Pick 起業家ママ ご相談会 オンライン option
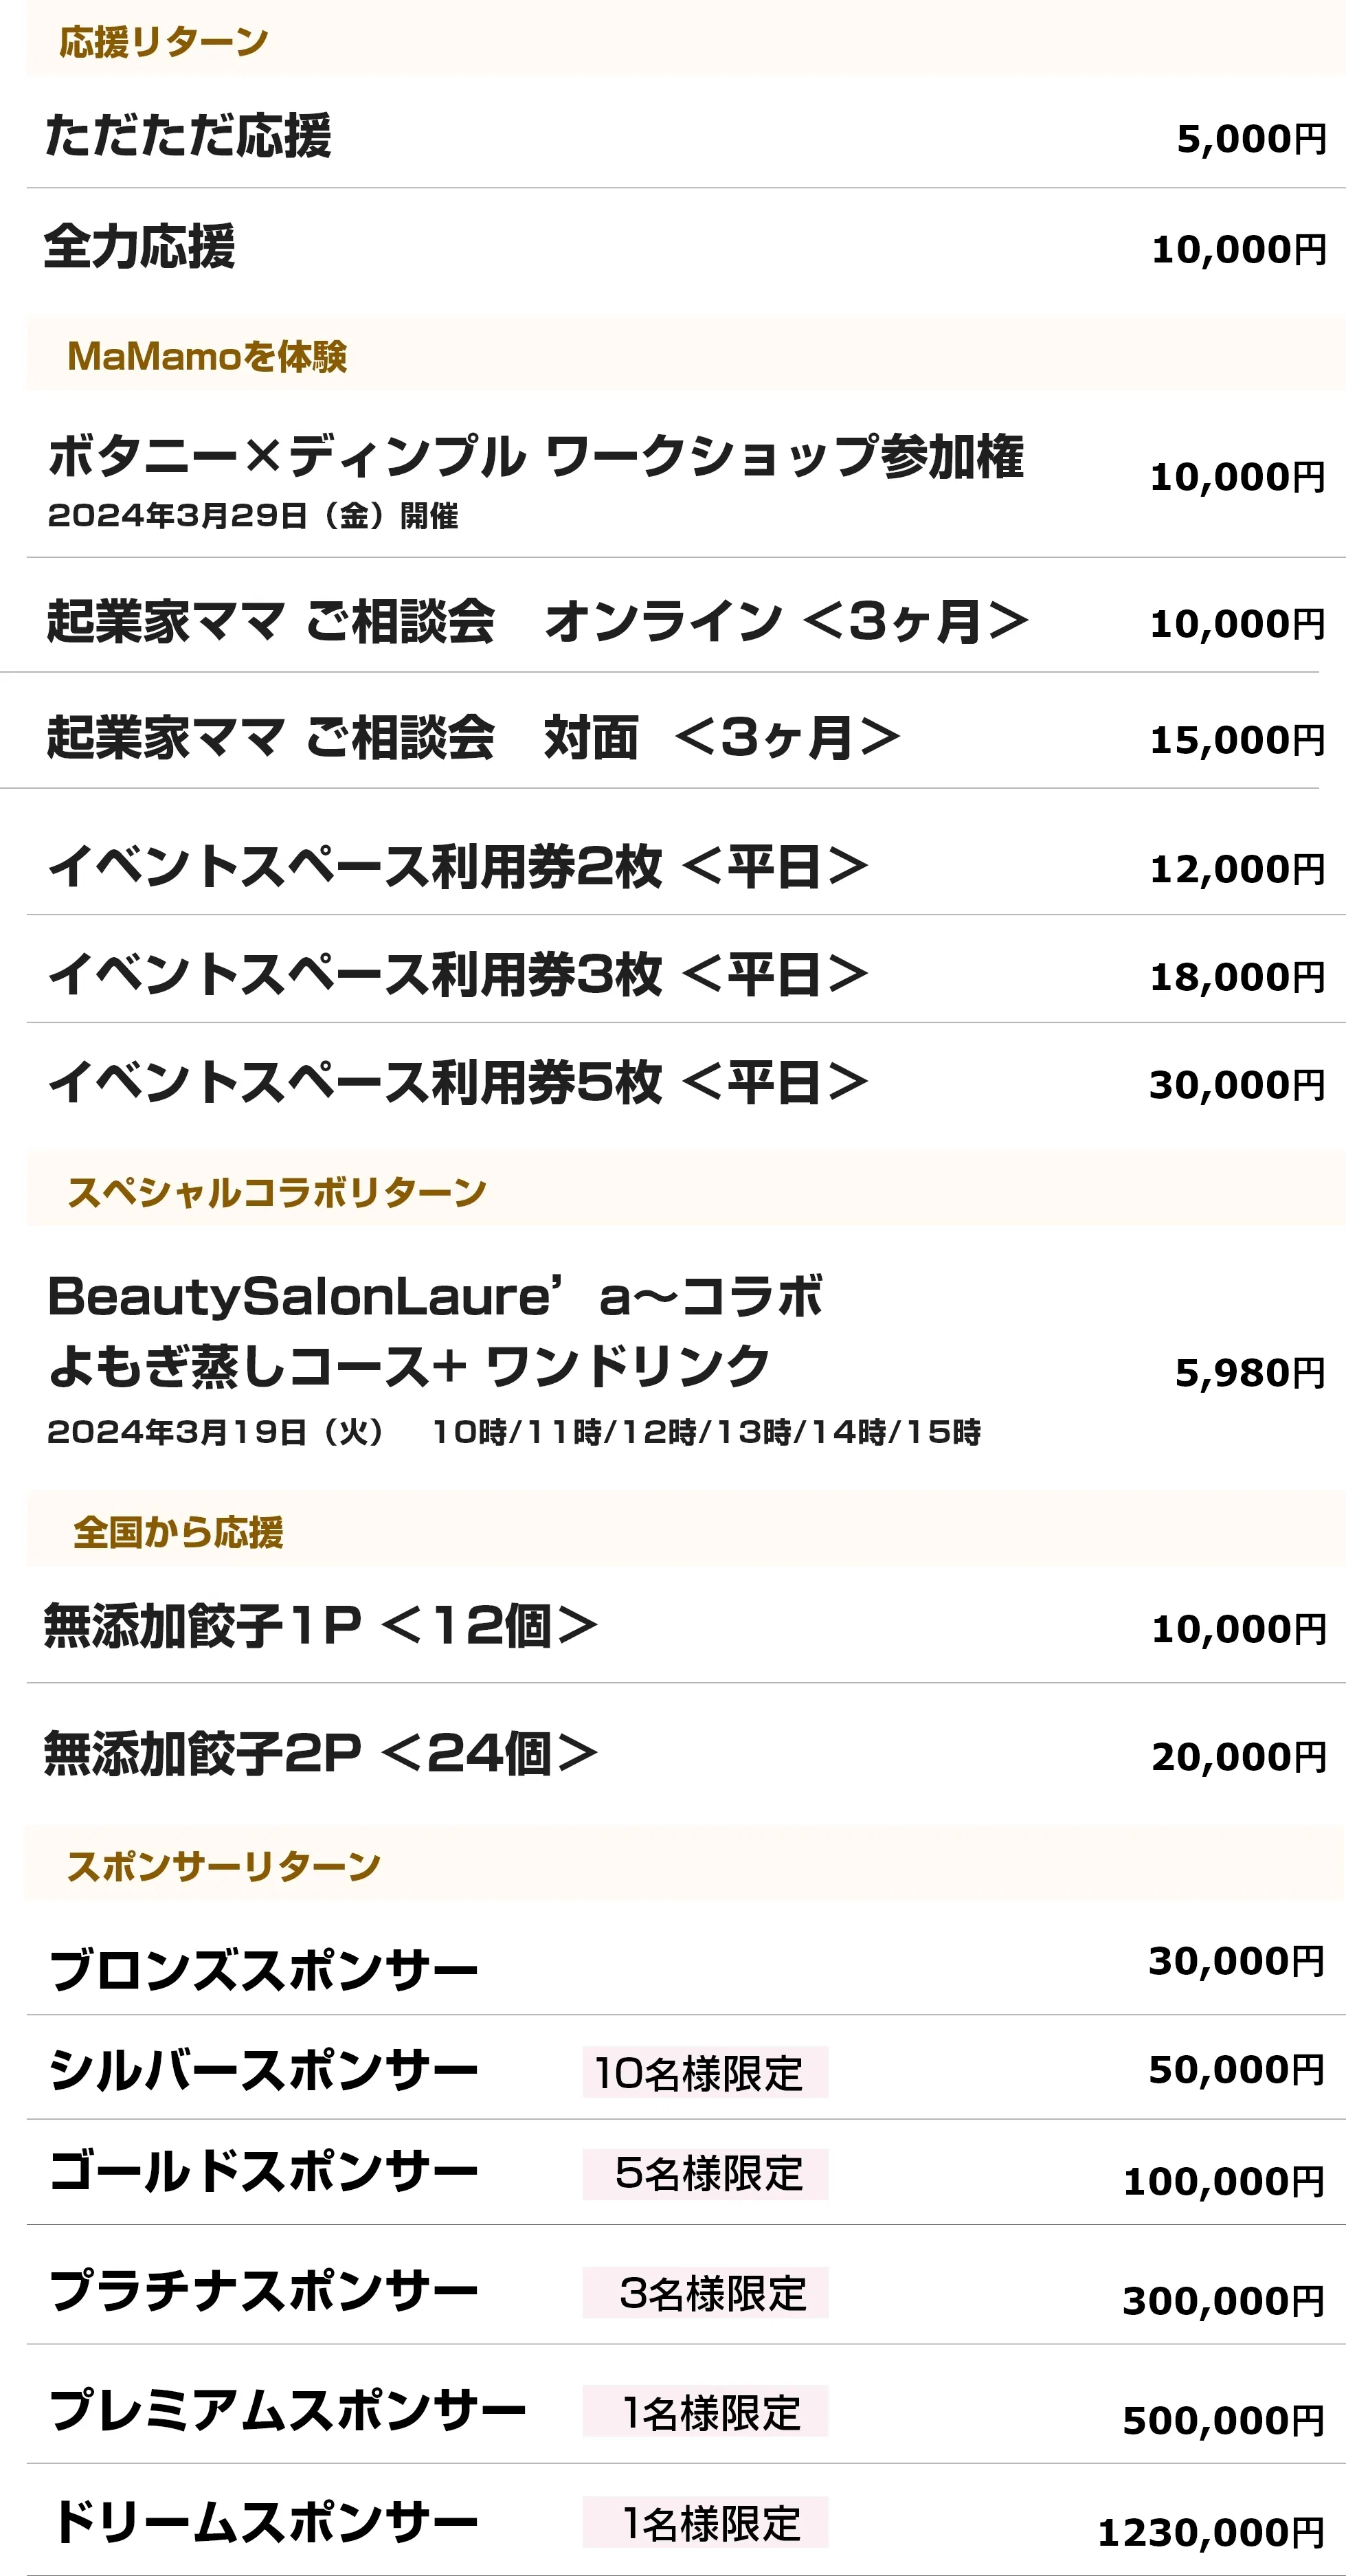The image size is (1346, 2576). 537,621
